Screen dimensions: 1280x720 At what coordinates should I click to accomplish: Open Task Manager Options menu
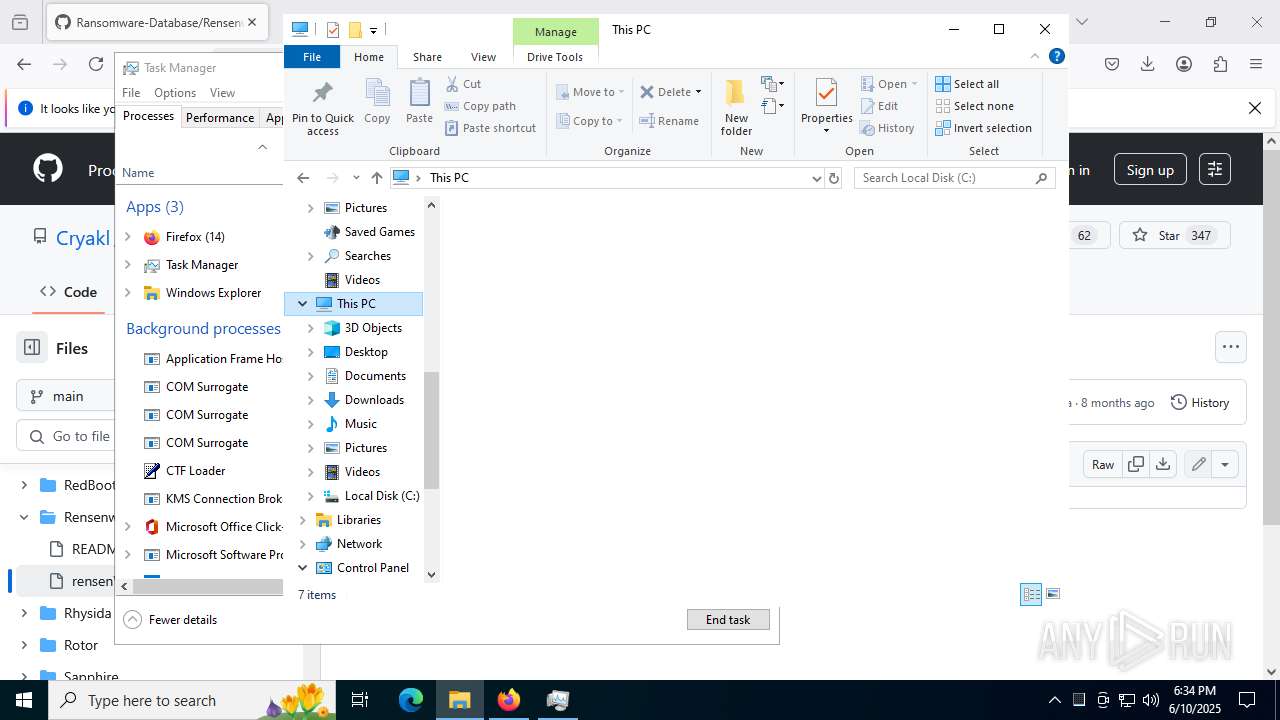pyautogui.click(x=175, y=93)
